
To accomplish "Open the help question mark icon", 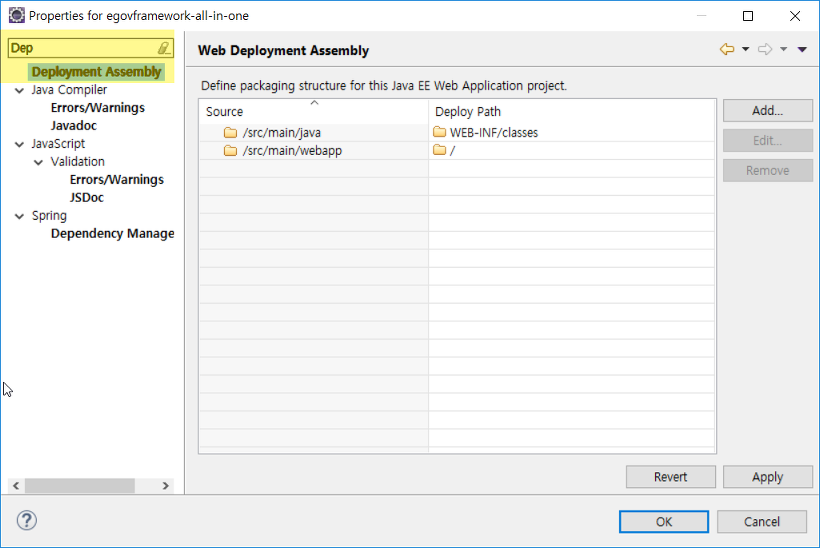I will [27, 520].
